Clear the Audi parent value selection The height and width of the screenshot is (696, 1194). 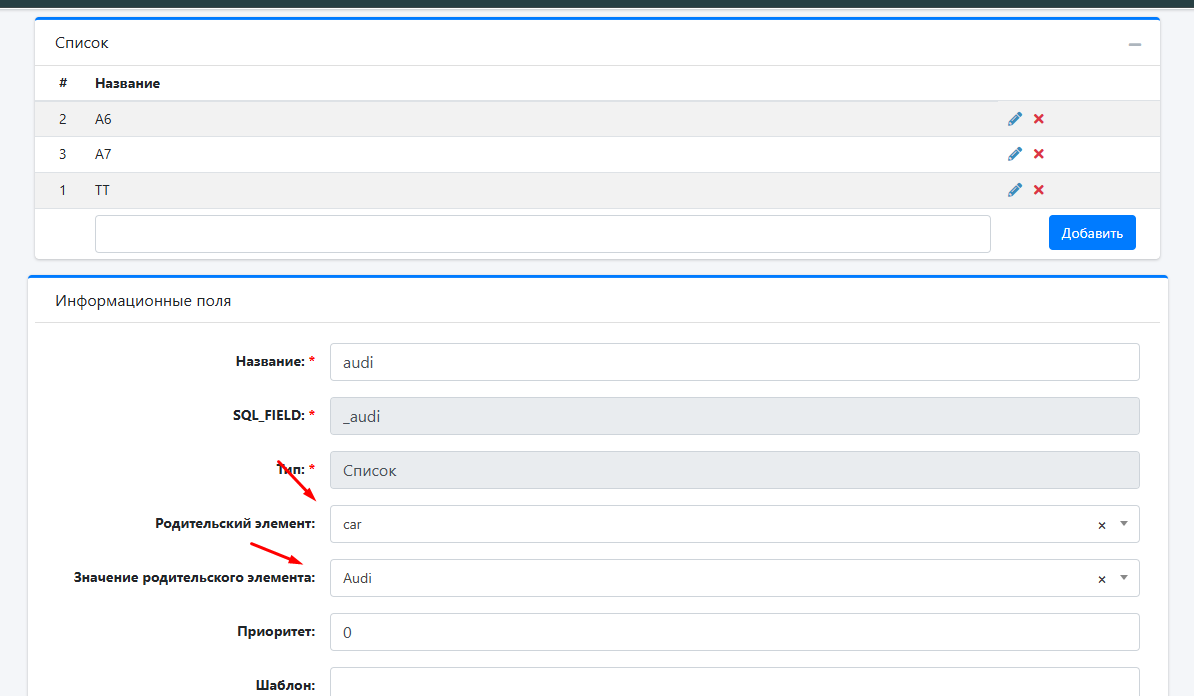1101,579
